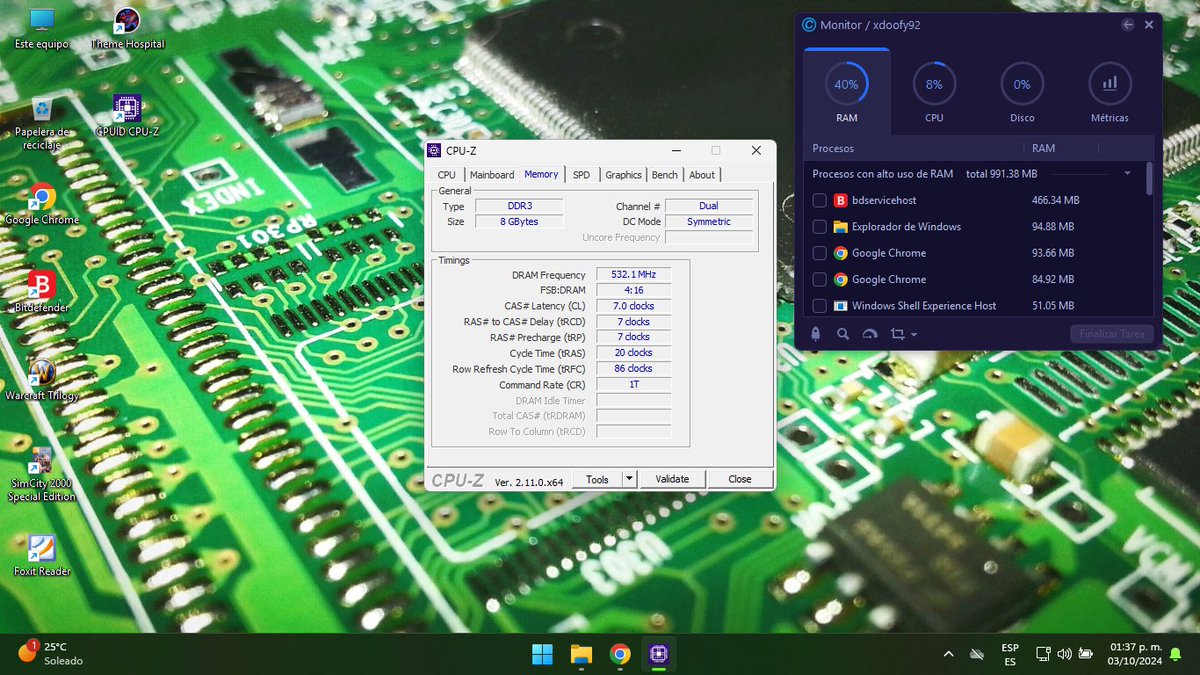The image size is (1200, 675).
Task: Click the DRAM Frequency 532.1 MHz value
Action: [x=633, y=274]
